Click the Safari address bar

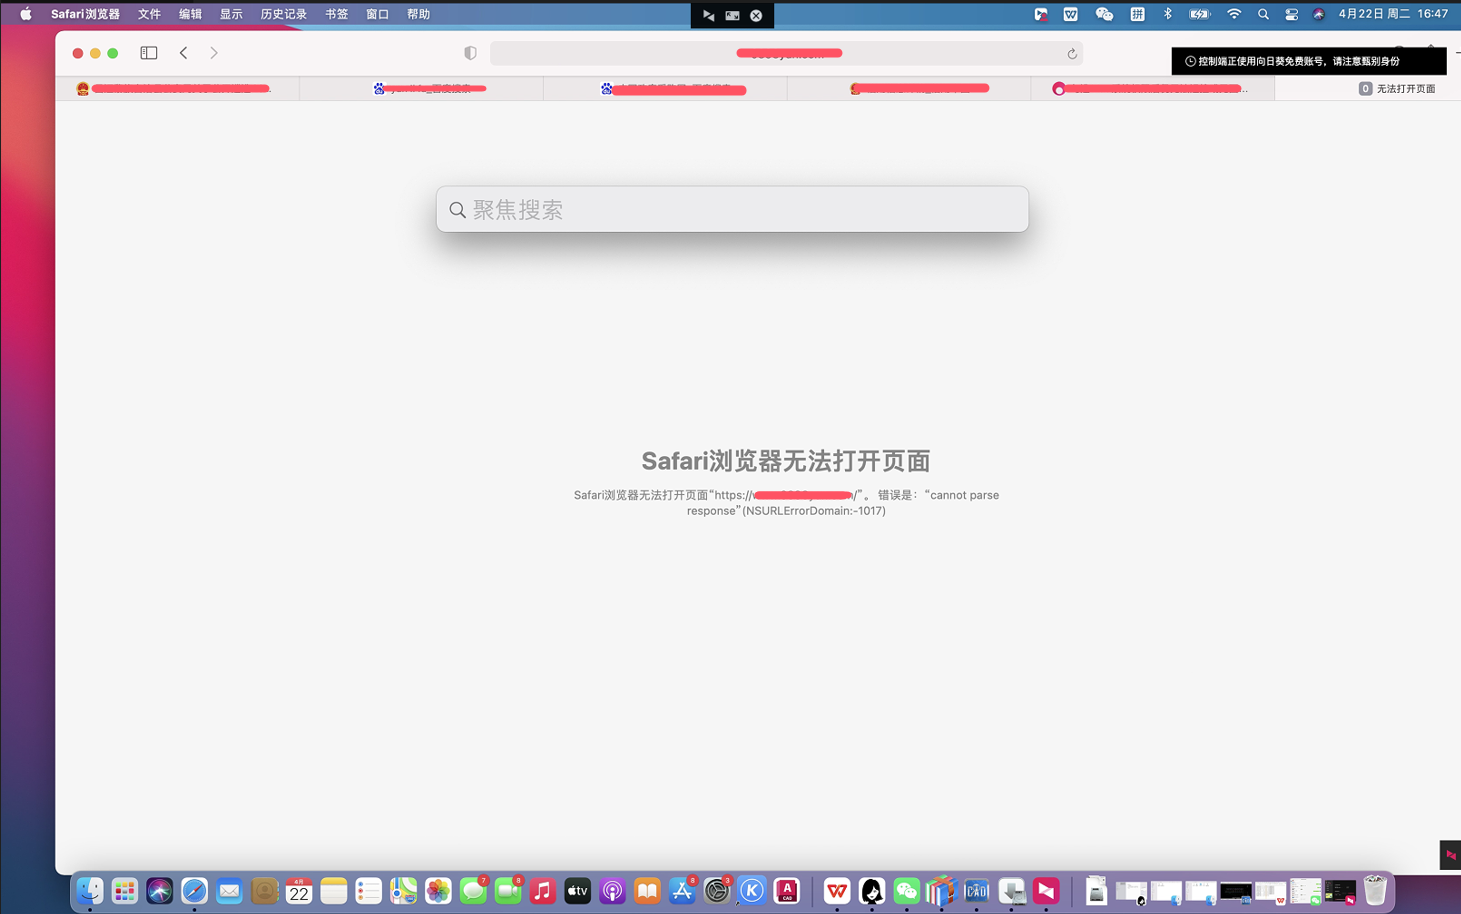tap(786, 54)
